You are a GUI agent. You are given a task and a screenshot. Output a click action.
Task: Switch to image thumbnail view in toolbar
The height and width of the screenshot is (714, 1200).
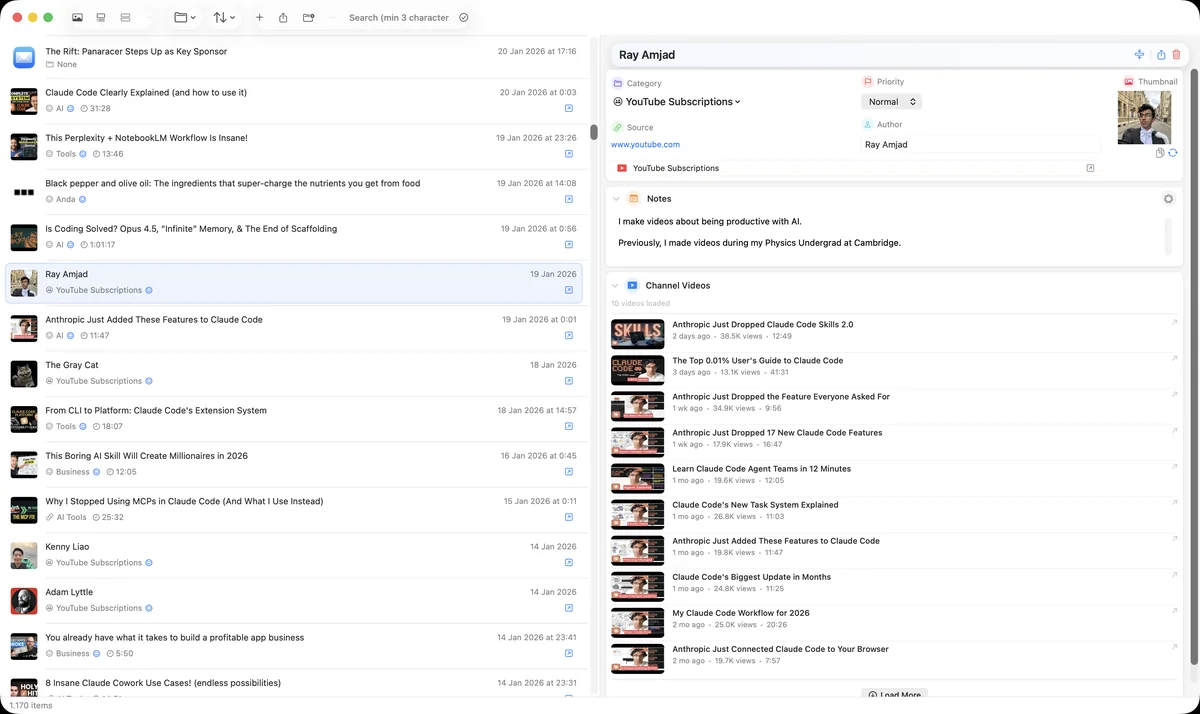coord(78,18)
